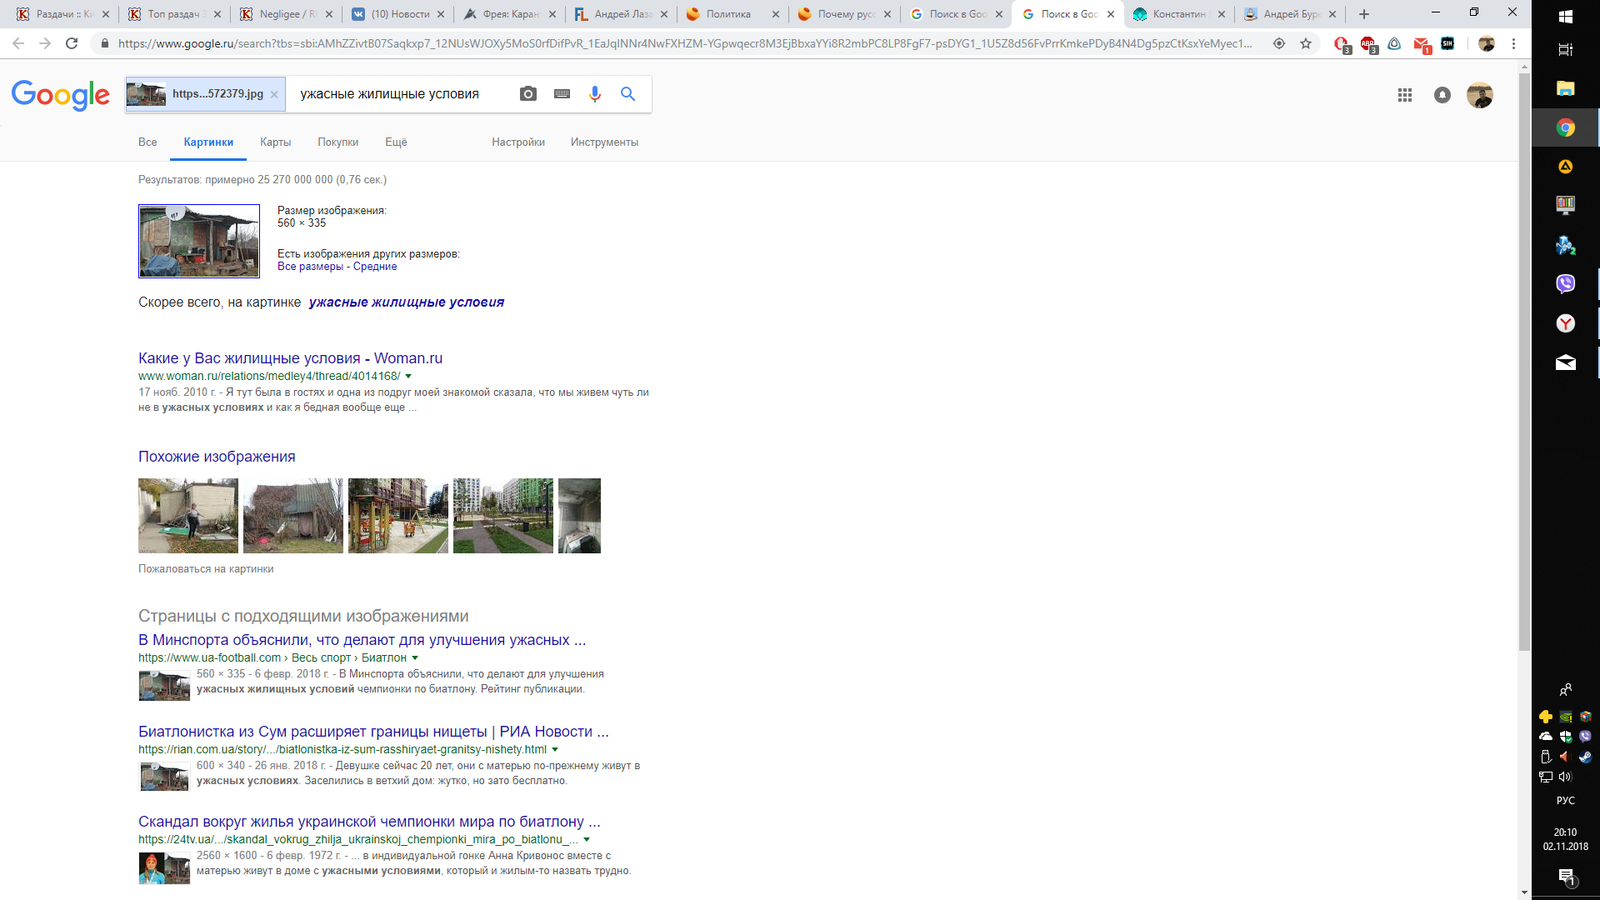Screen dimensions: 1600x900
Task: Open the Инструменты search tools
Action: pos(604,142)
